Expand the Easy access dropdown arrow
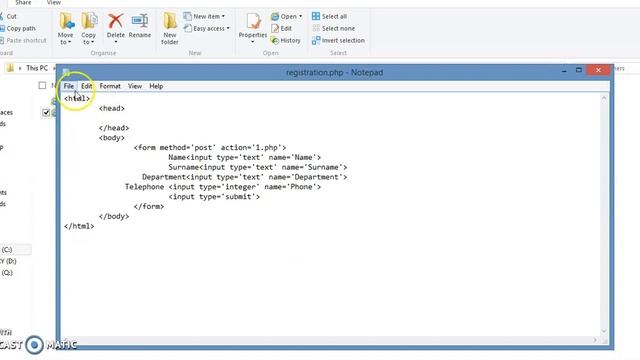The image size is (640, 360). point(228,28)
